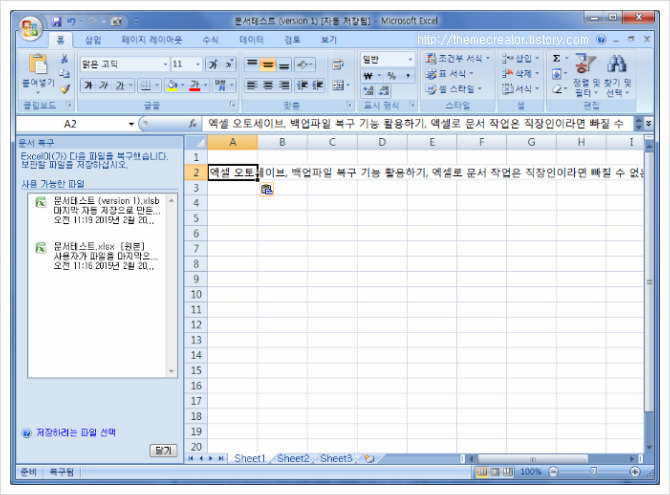Image resolution: width=670 pixels, height=495 pixels.
Task: Toggle bold formatting (가)
Action: tap(88, 85)
